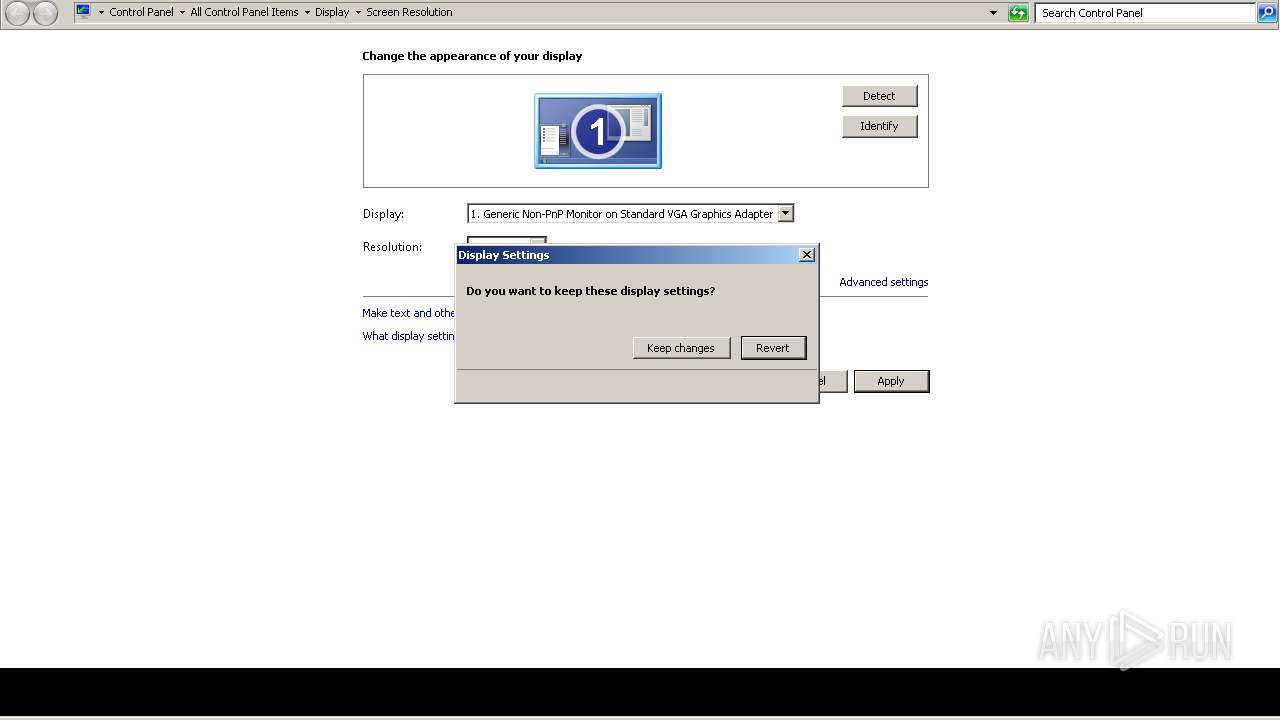Click Keep changes in dialog
This screenshot has width=1280, height=720.
pyautogui.click(x=681, y=348)
